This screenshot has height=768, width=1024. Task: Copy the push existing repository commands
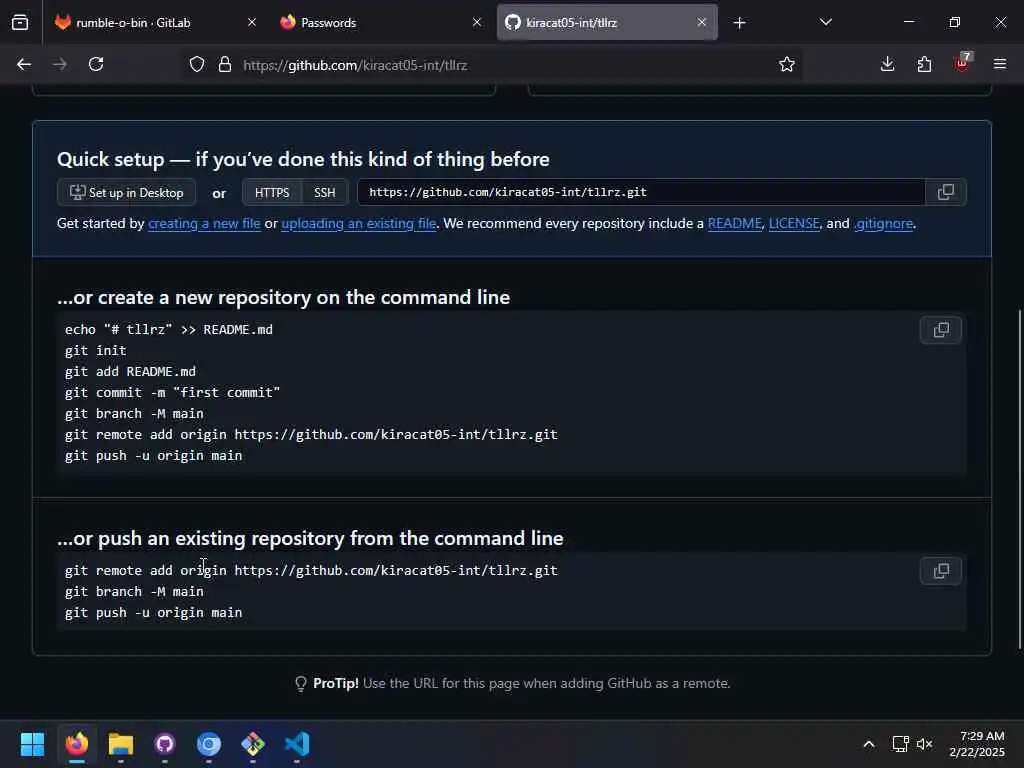pos(940,571)
